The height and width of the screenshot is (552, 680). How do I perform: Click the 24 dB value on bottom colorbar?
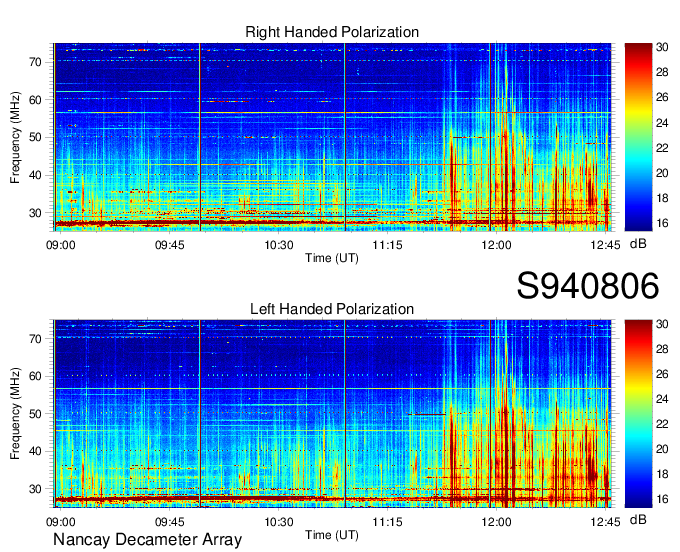(x=662, y=399)
